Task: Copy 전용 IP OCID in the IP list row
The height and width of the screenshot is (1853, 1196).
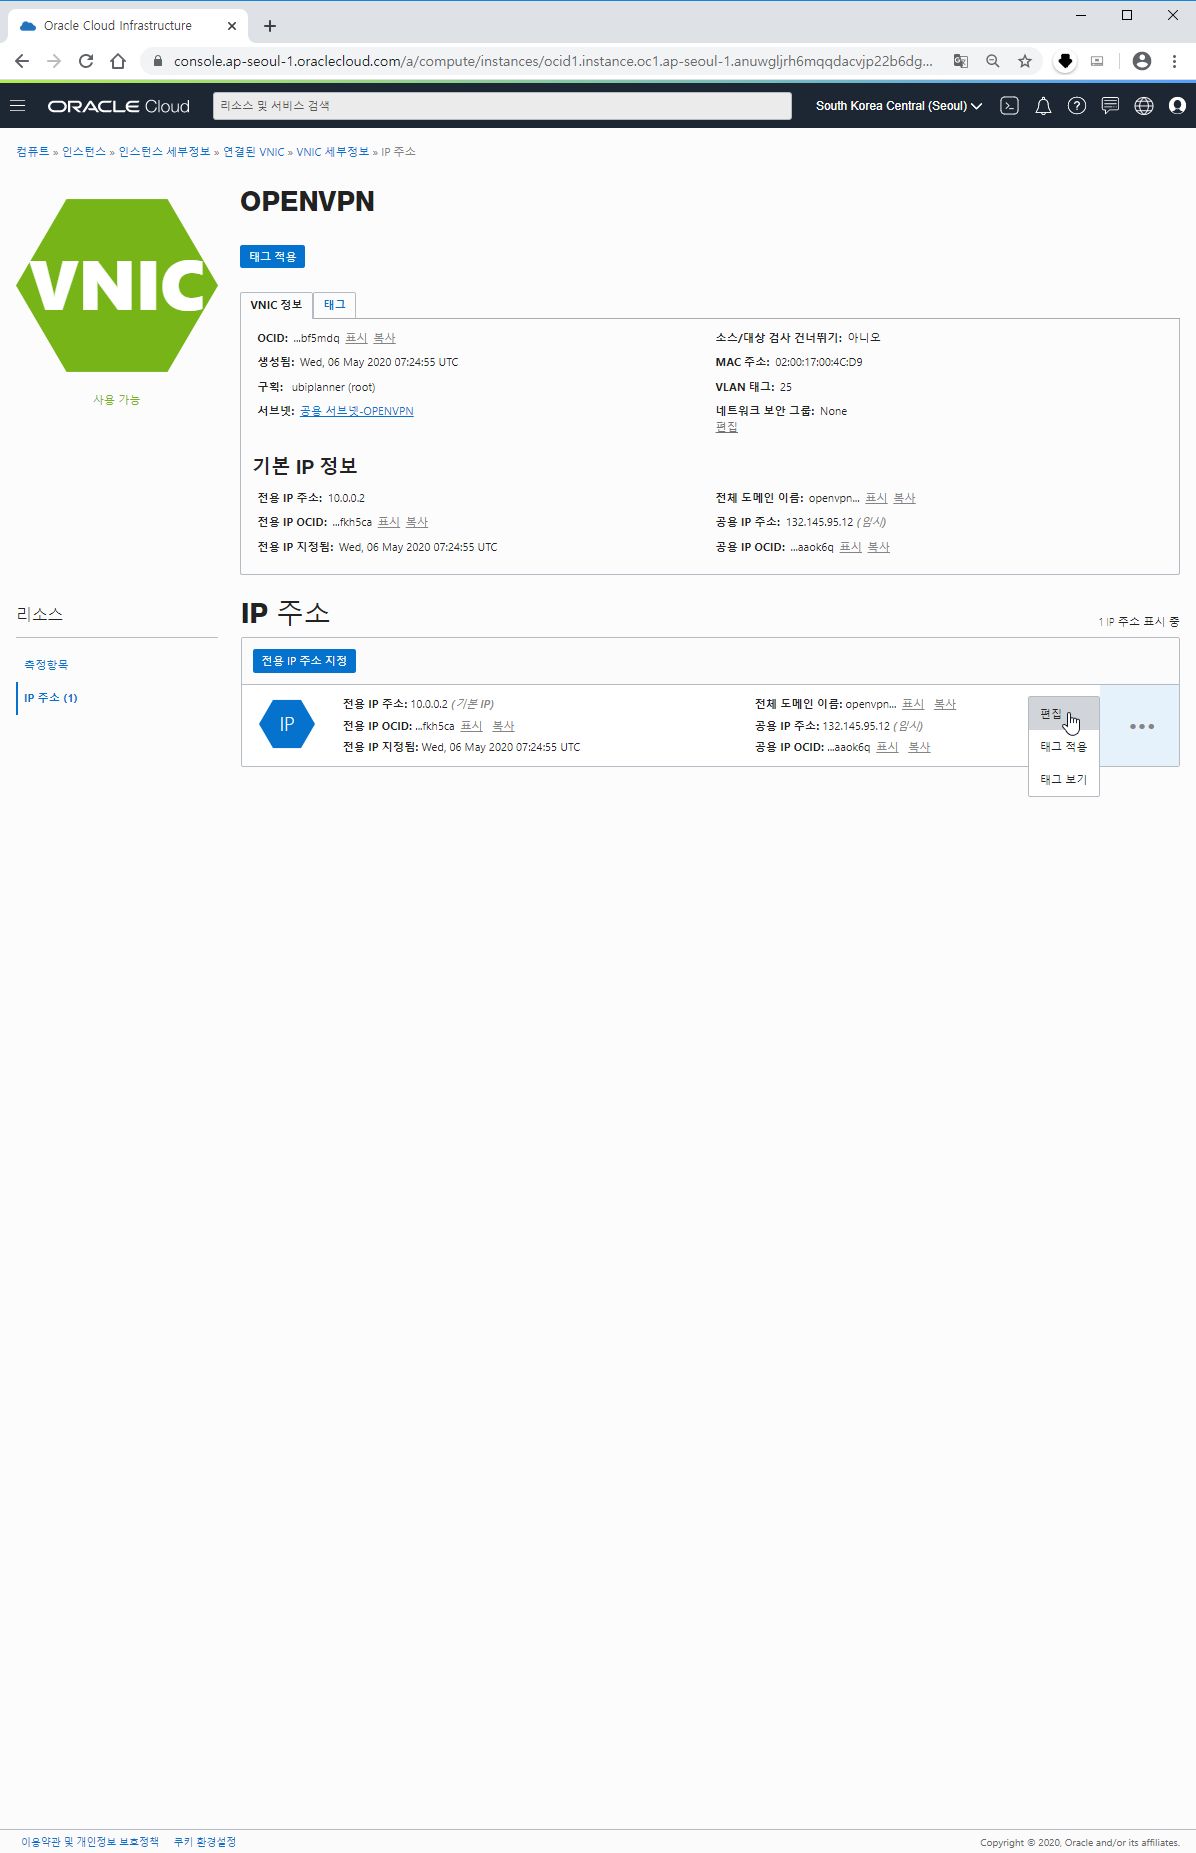Action: (x=503, y=726)
